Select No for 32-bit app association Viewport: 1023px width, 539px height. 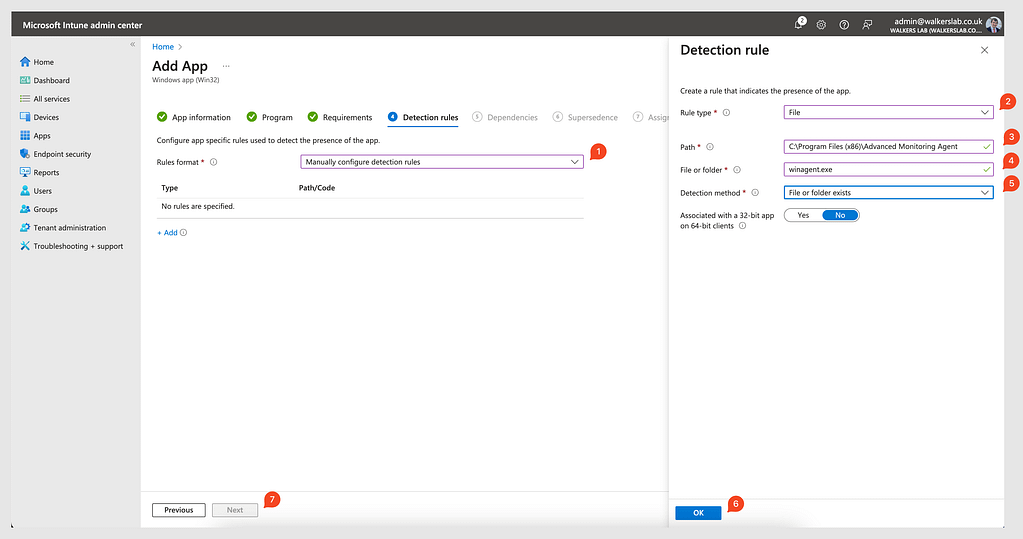click(839, 215)
